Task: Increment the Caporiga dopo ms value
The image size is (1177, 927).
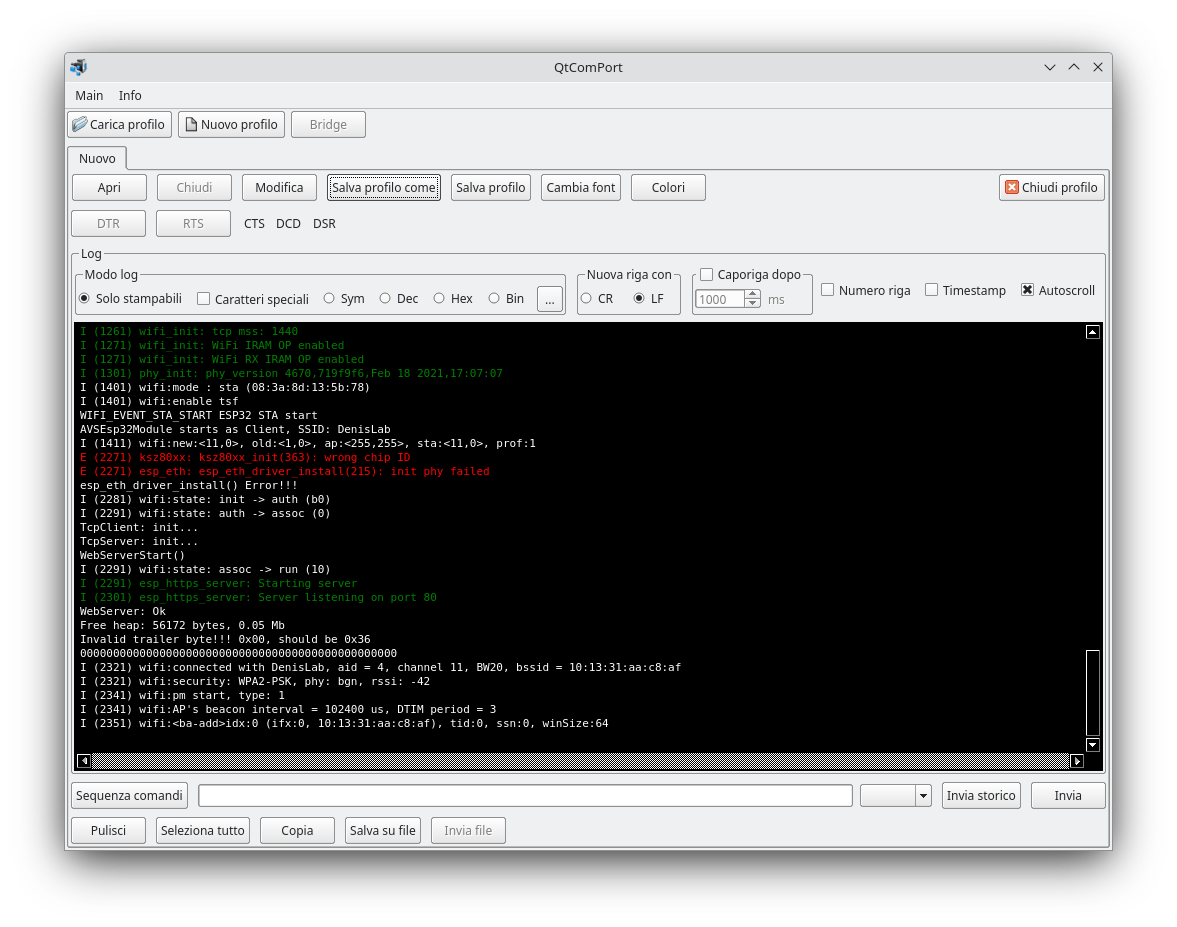Action: coord(752,293)
